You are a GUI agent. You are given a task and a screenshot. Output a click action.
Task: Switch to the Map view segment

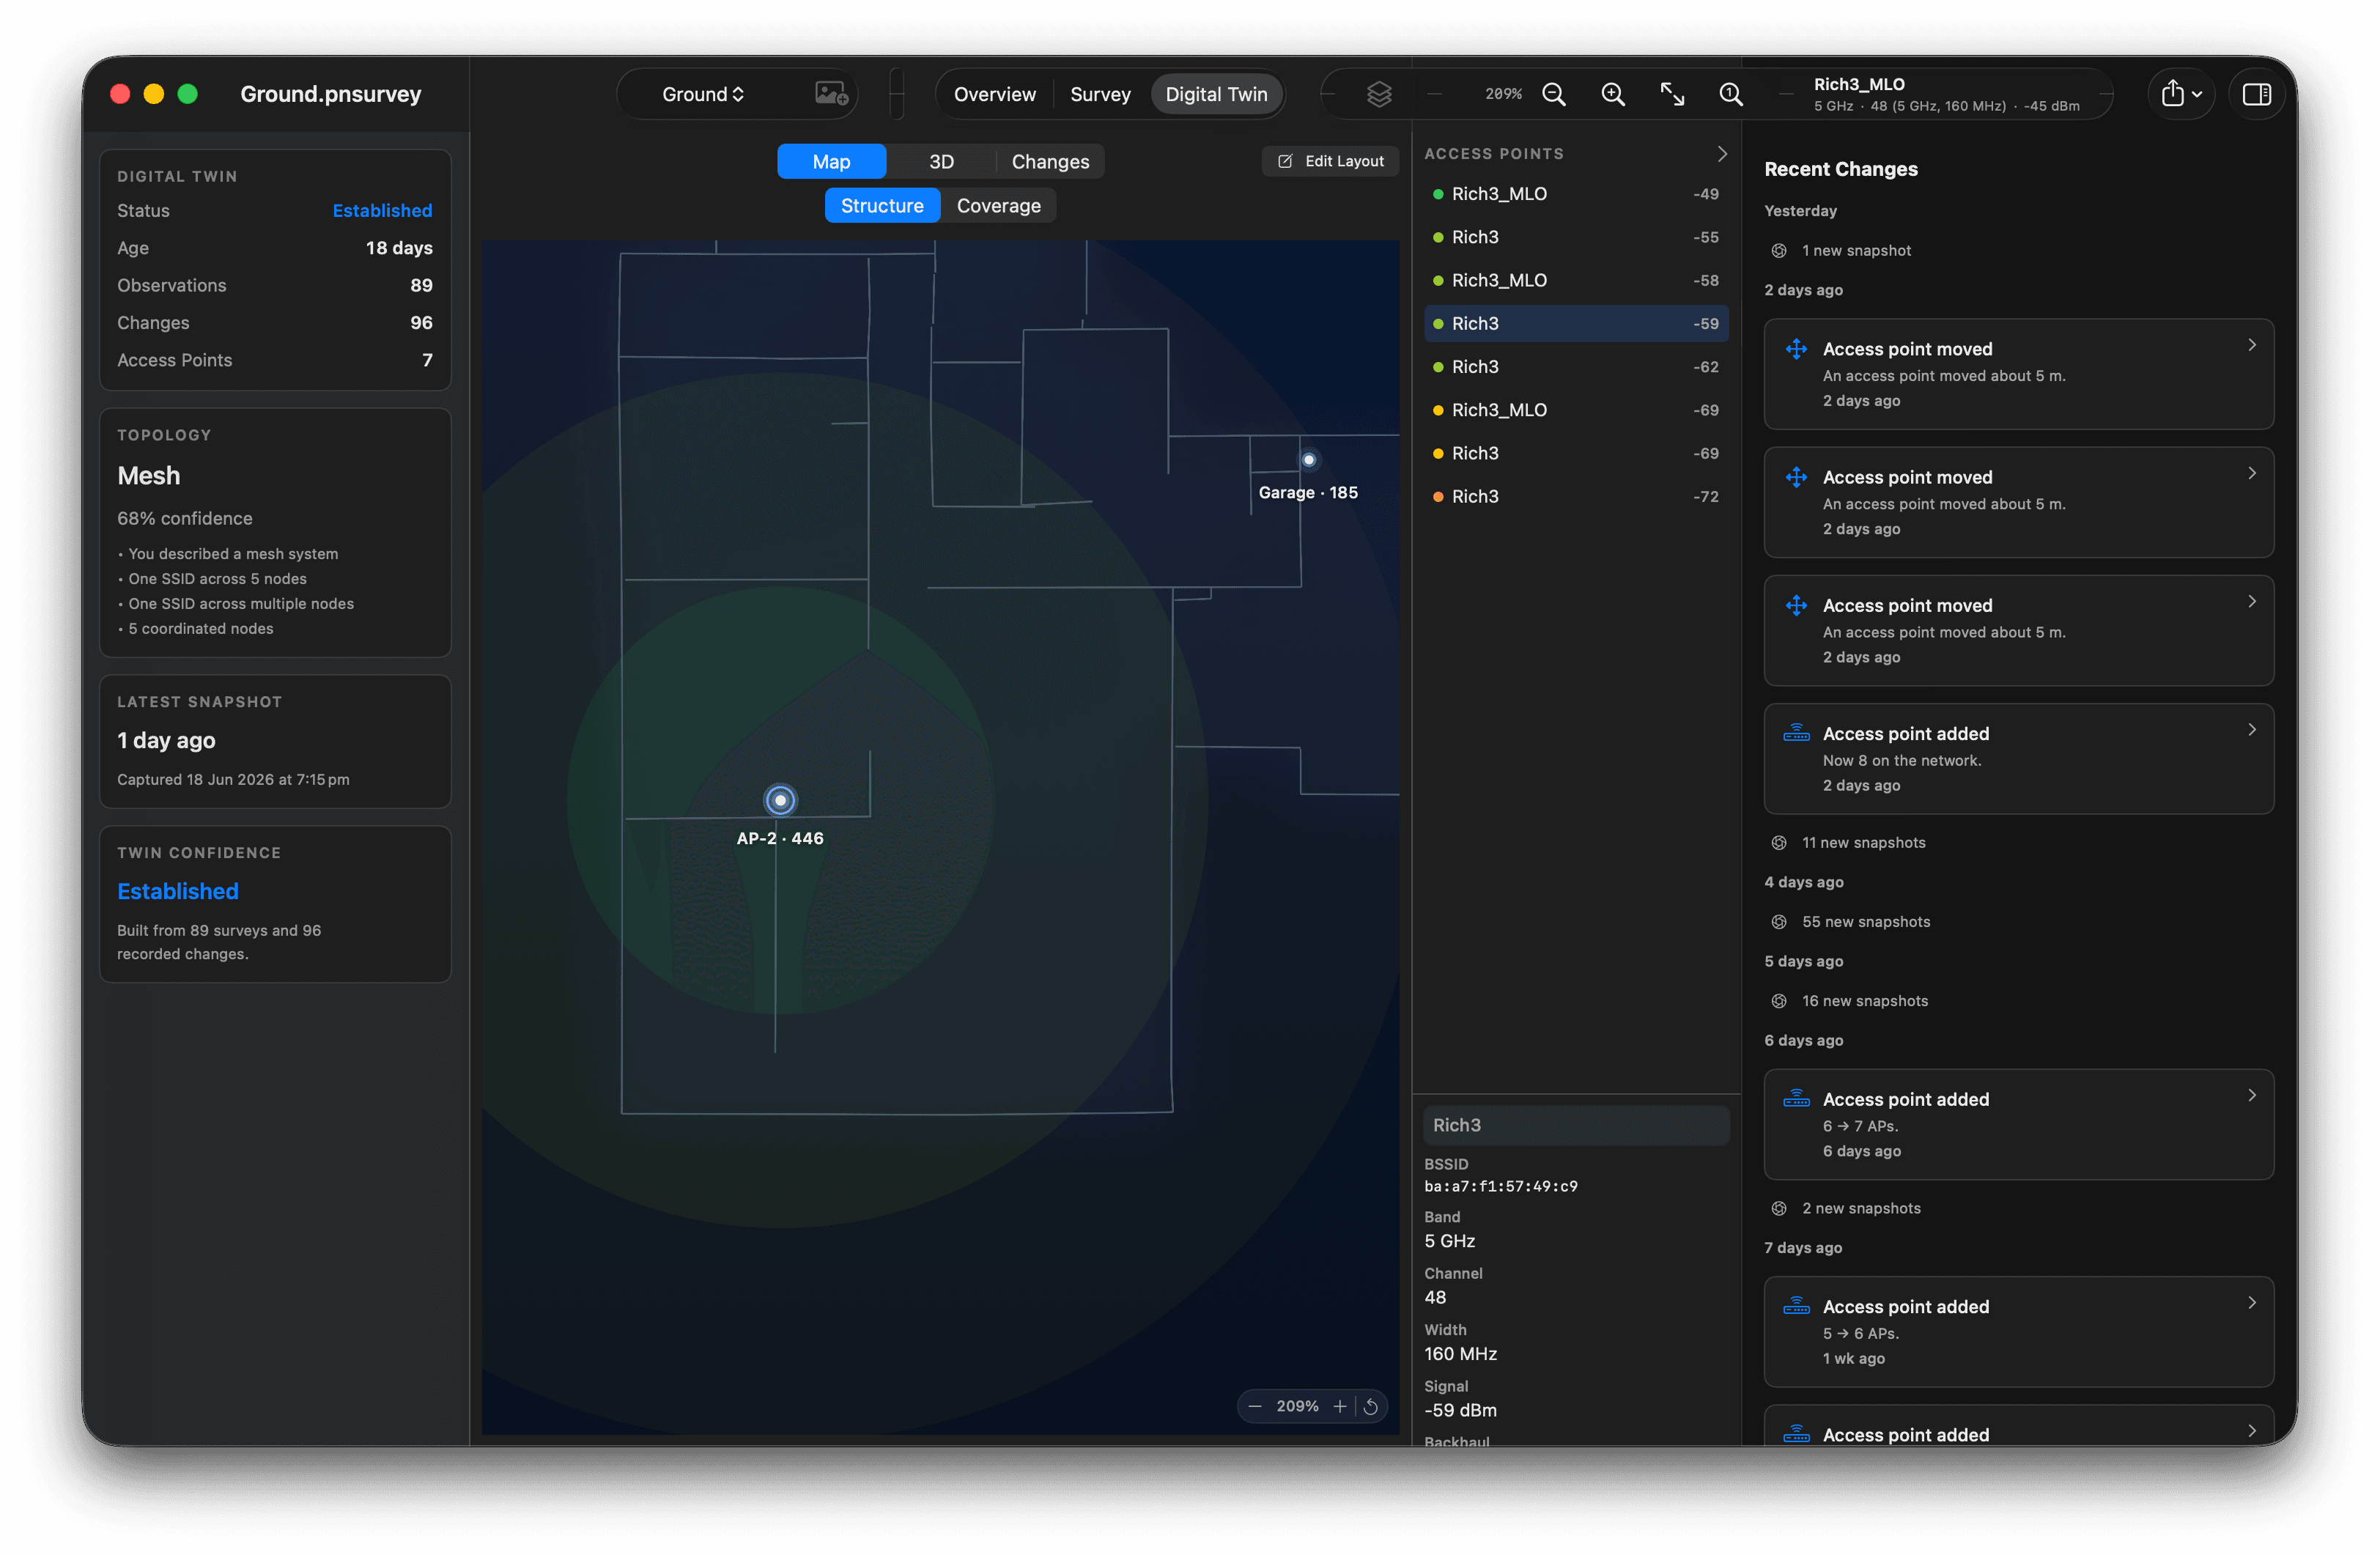point(831,161)
